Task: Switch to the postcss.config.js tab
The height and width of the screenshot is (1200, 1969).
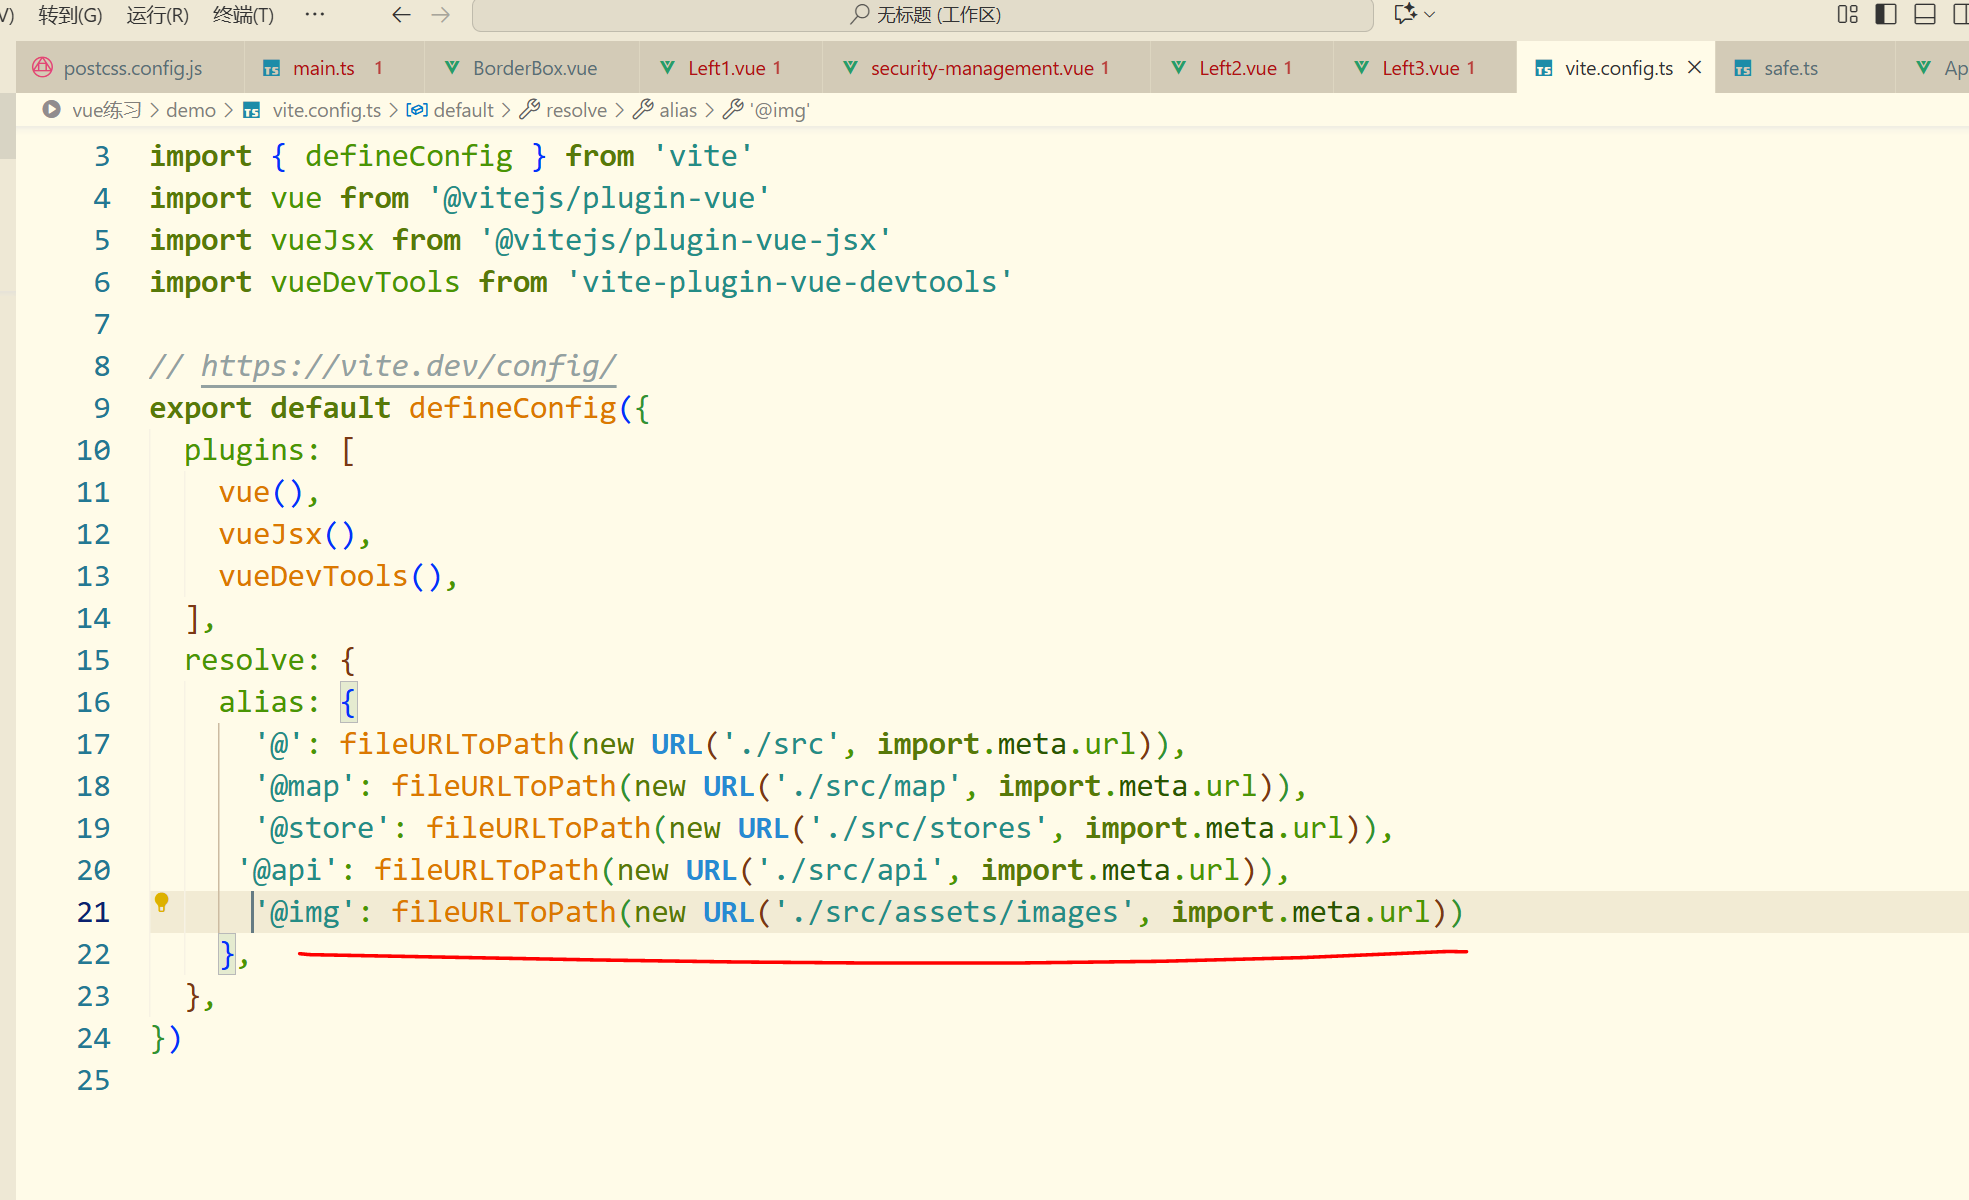Action: [132, 68]
